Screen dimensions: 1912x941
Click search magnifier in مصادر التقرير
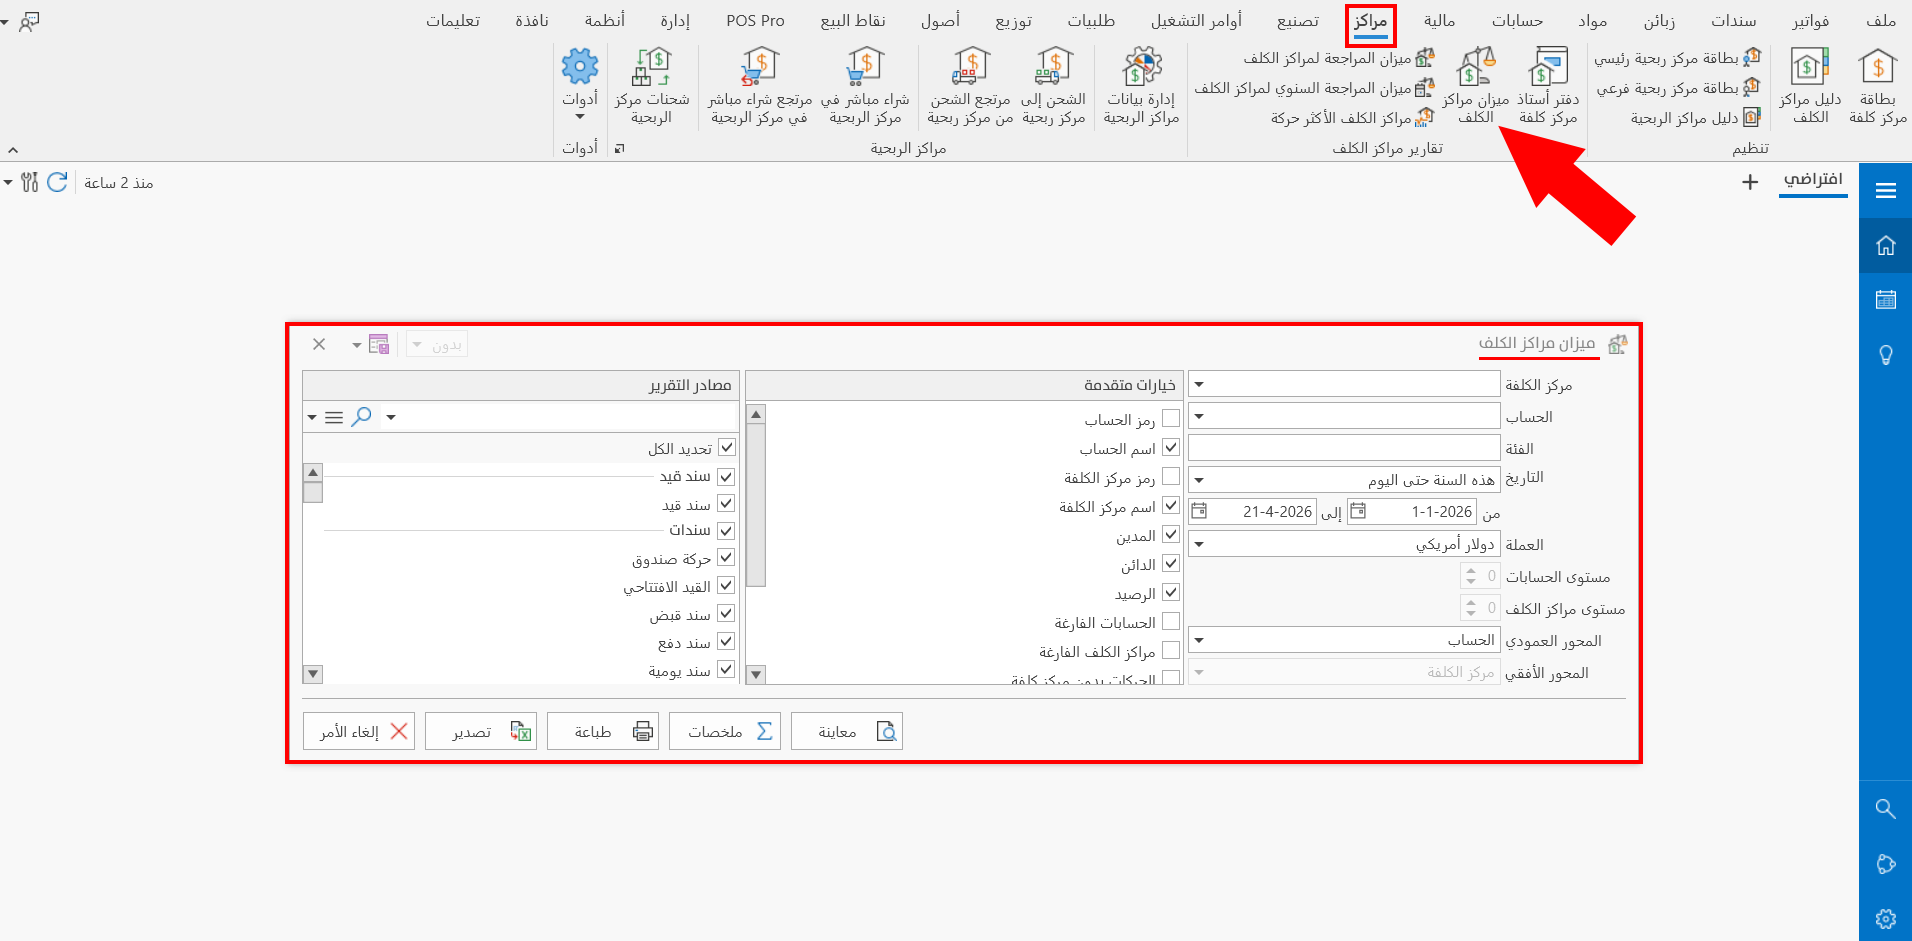point(362,416)
